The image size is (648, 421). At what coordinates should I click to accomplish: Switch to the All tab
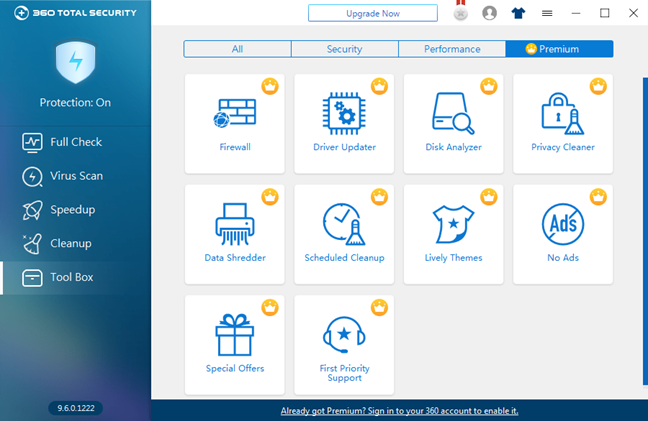[x=237, y=49]
